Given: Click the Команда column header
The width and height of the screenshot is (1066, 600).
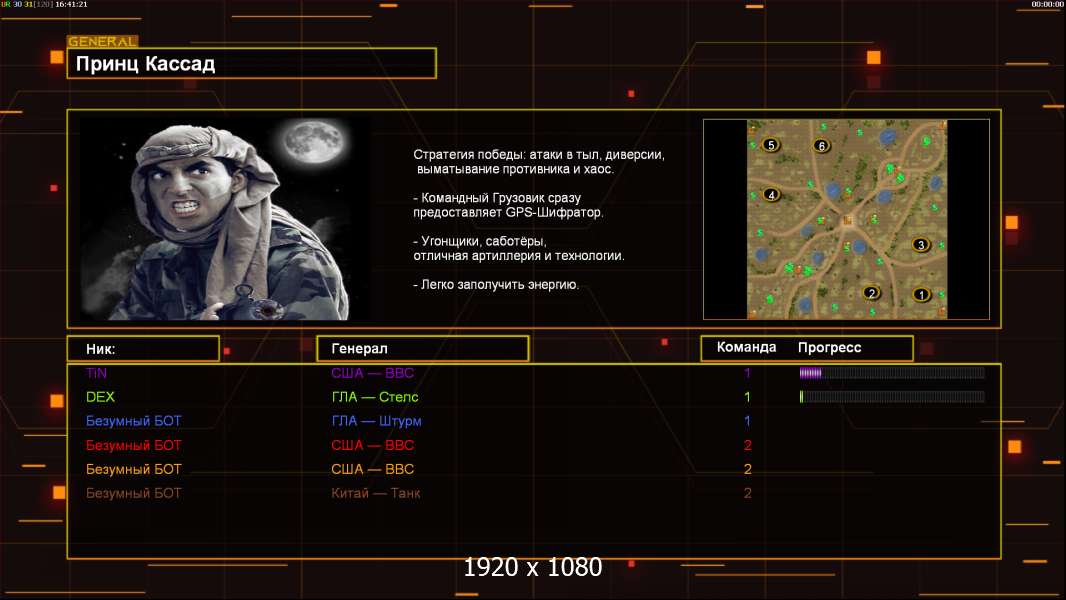Looking at the screenshot, I should tap(746, 348).
